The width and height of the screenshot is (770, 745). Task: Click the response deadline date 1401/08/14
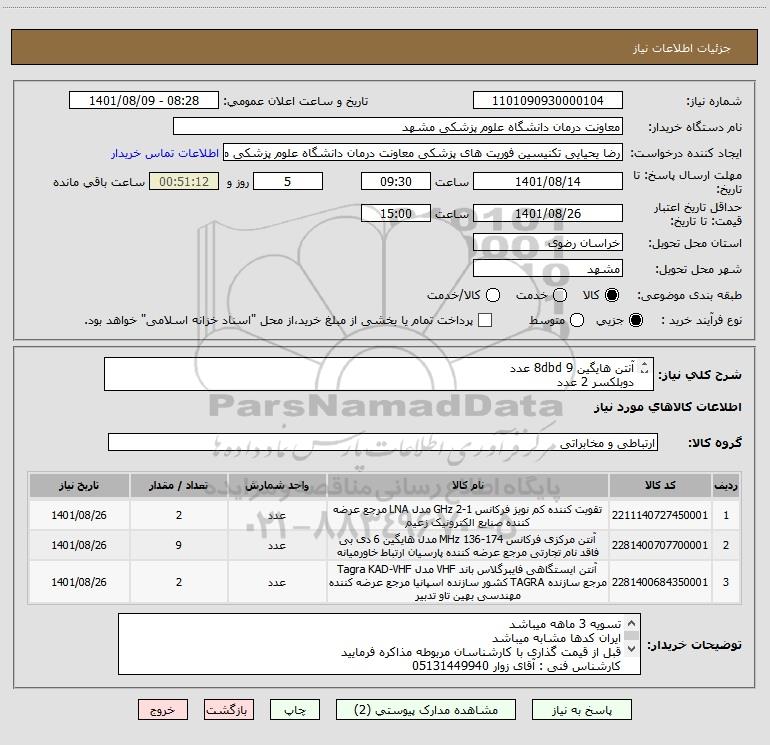548,181
